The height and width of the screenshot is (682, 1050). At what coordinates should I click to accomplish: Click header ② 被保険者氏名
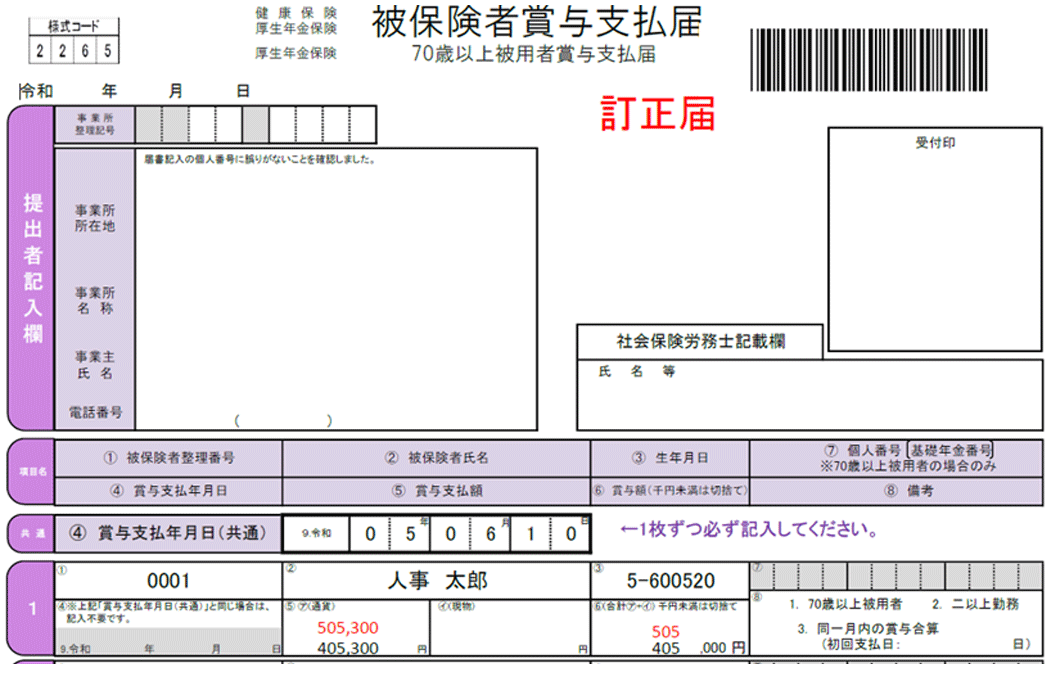(437, 458)
